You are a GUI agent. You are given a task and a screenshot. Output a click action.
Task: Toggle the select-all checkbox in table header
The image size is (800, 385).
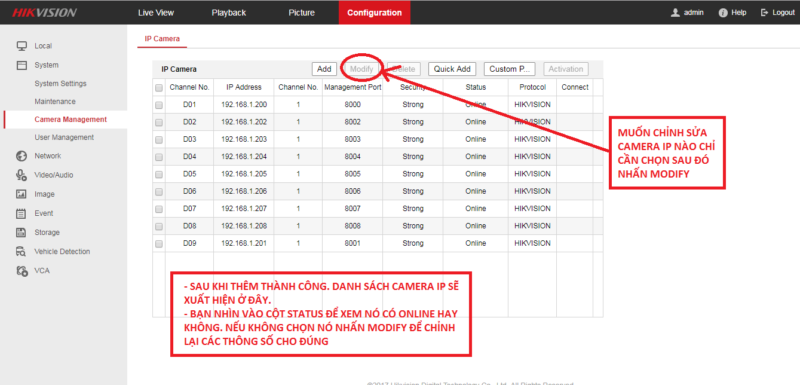coord(159,88)
